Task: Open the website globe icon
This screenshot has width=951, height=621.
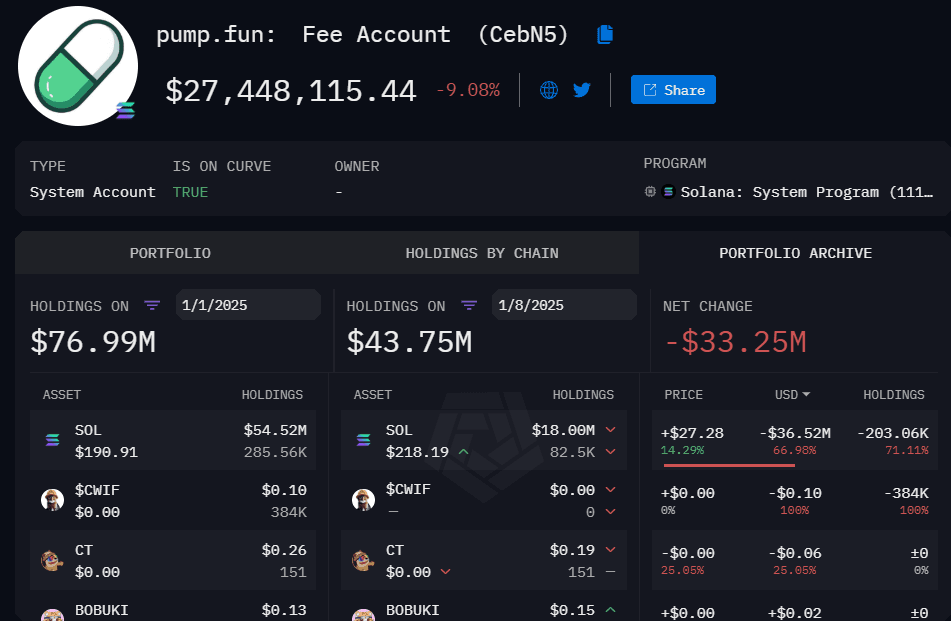Action: point(549,90)
